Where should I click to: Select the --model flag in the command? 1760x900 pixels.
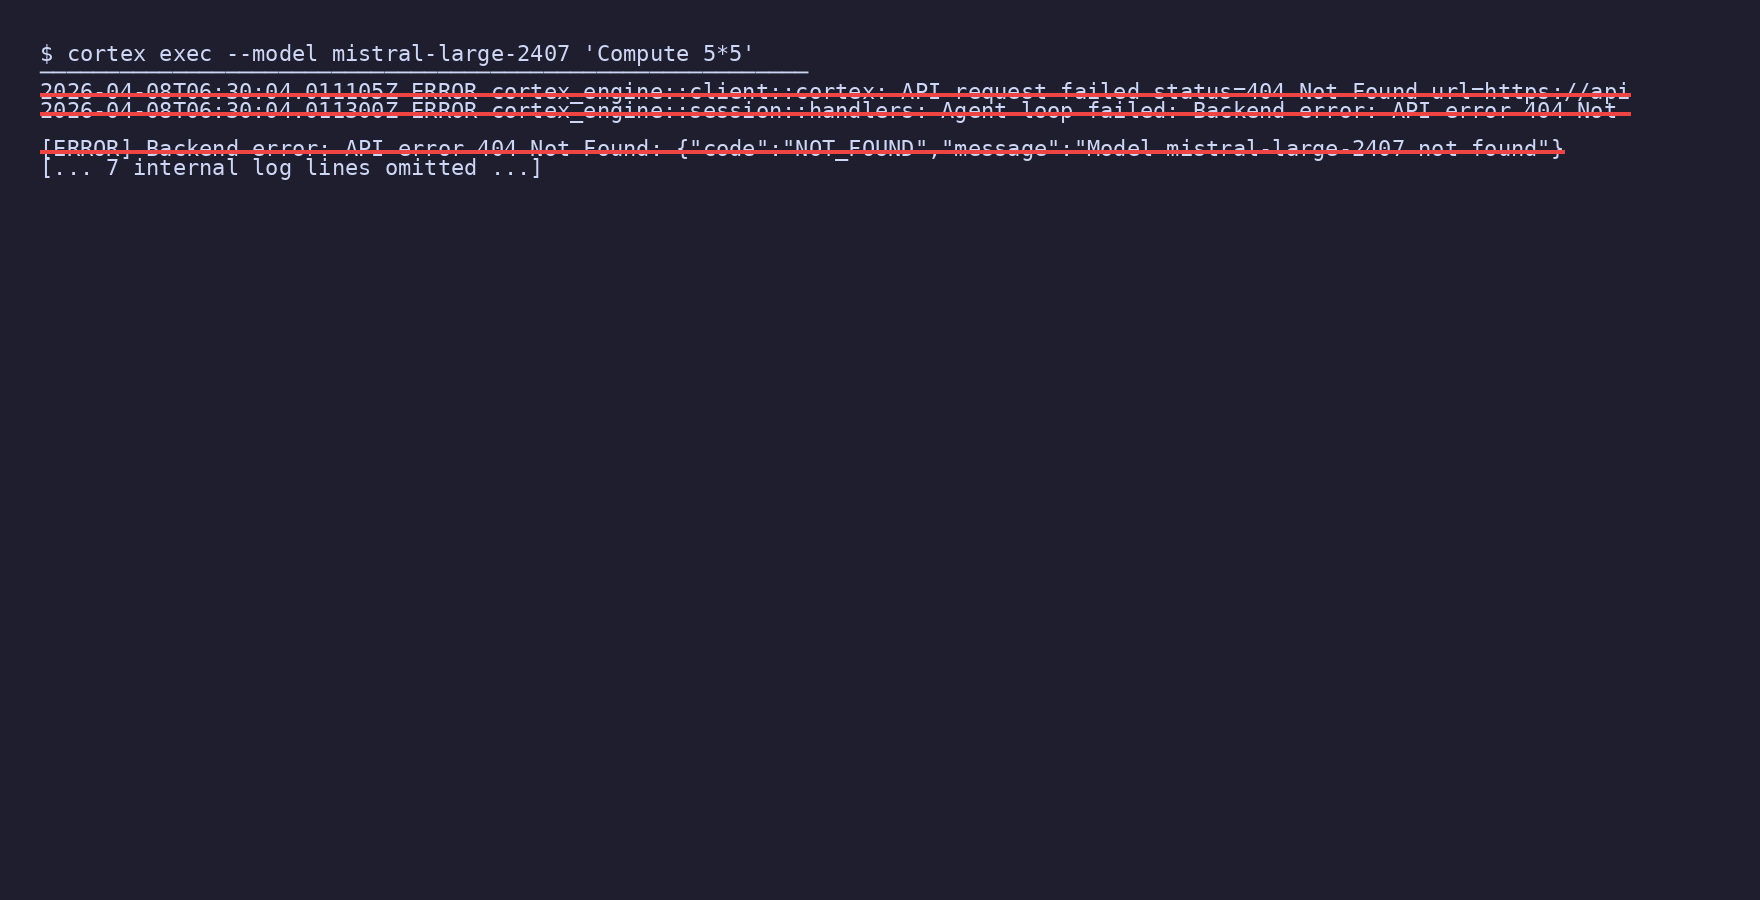(x=271, y=54)
